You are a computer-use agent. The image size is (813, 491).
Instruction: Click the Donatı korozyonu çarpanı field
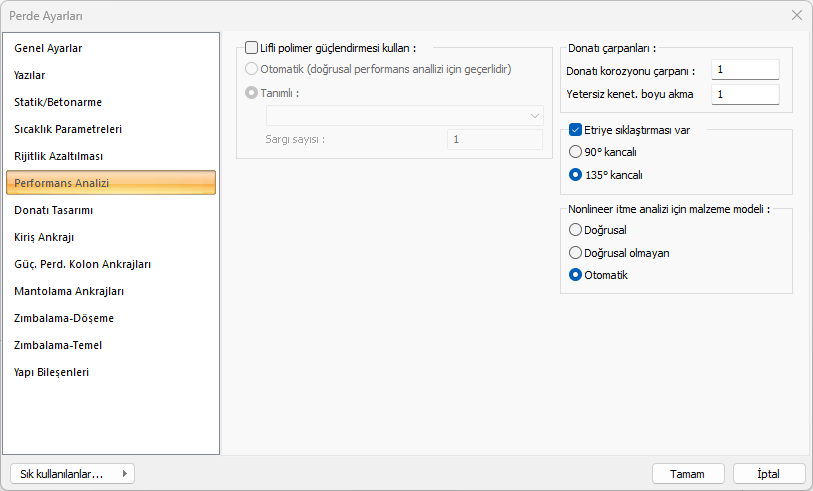click(x=745, y=70)
